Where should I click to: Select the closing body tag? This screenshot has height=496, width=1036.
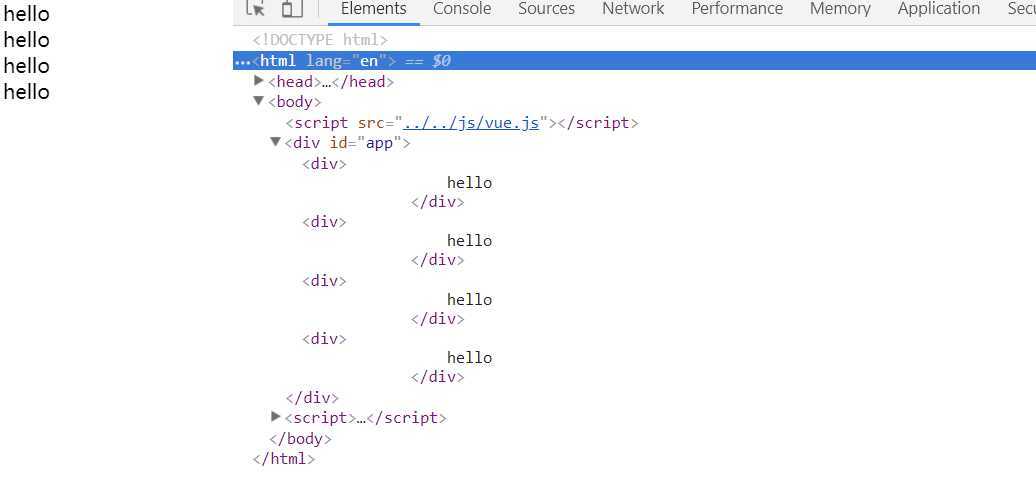point(300,439)
